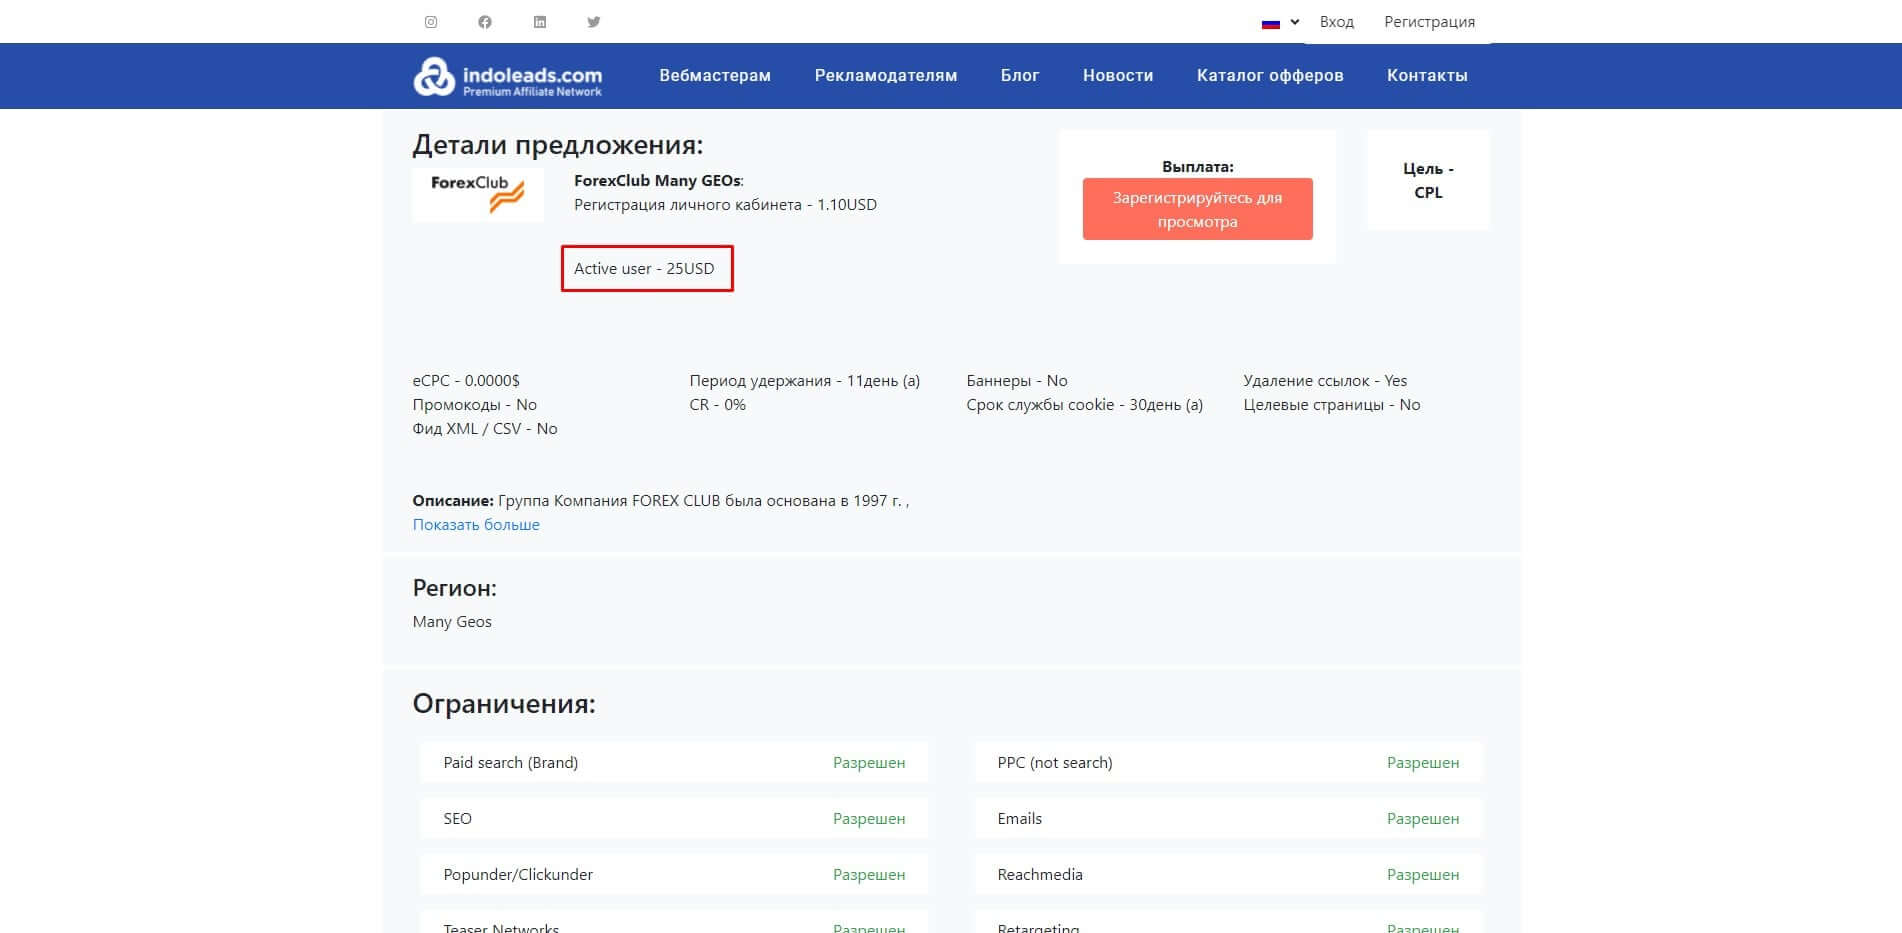Click the CR - 0% value
This screenshot has width=1902, height=933.
click(x=718, y=405)
